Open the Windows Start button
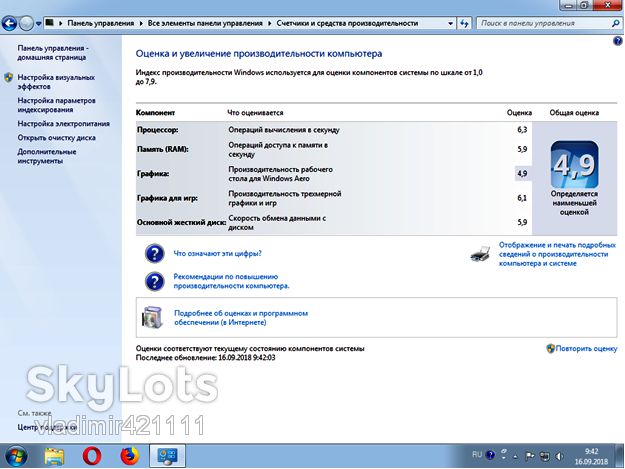 16,456
